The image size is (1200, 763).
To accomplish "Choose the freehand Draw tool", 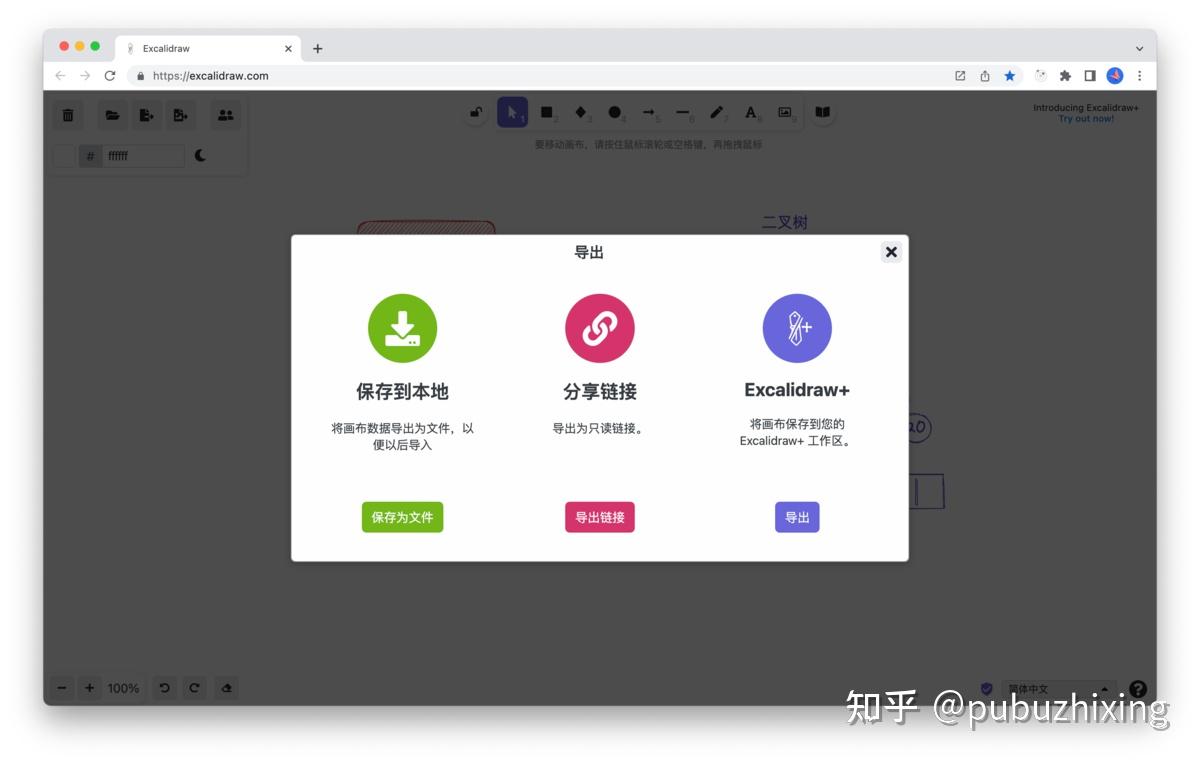I will pyautogui.click(x=717, y=112).
